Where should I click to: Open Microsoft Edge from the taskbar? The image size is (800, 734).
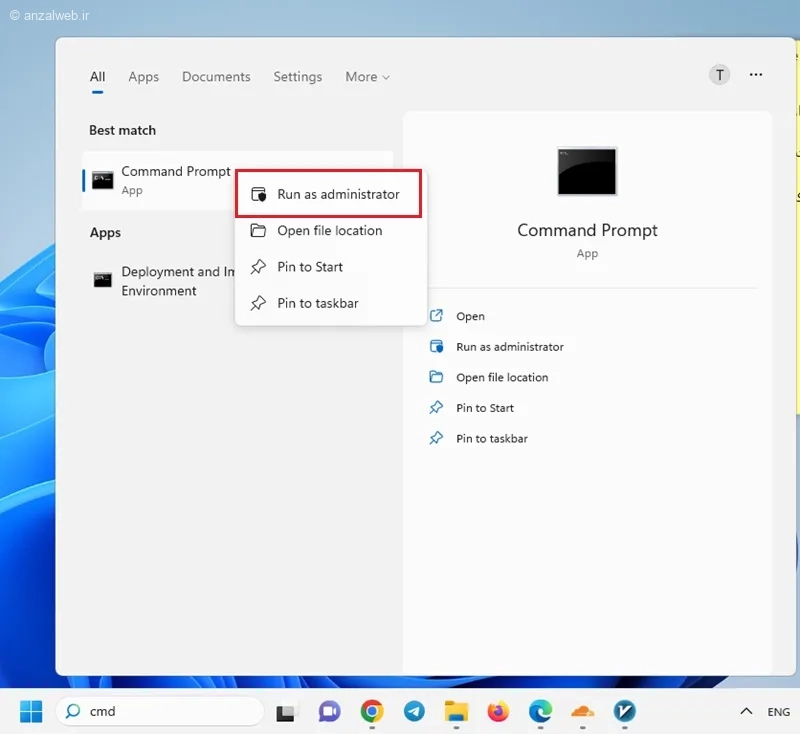click(540, 711)
